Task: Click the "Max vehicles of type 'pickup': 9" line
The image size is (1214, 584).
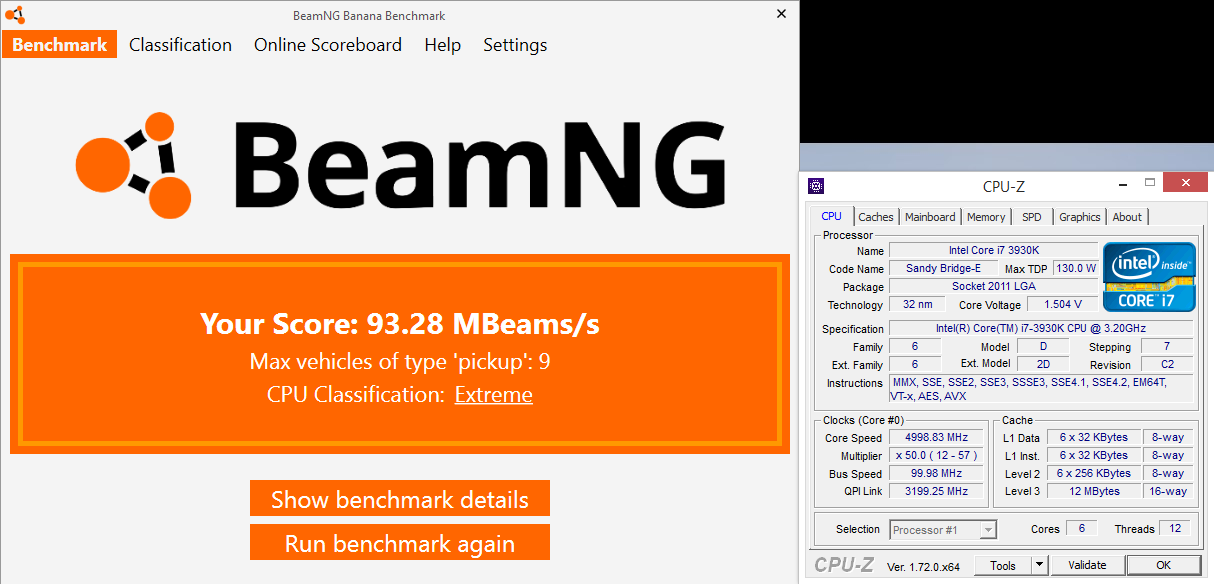Action: (400, 361)
